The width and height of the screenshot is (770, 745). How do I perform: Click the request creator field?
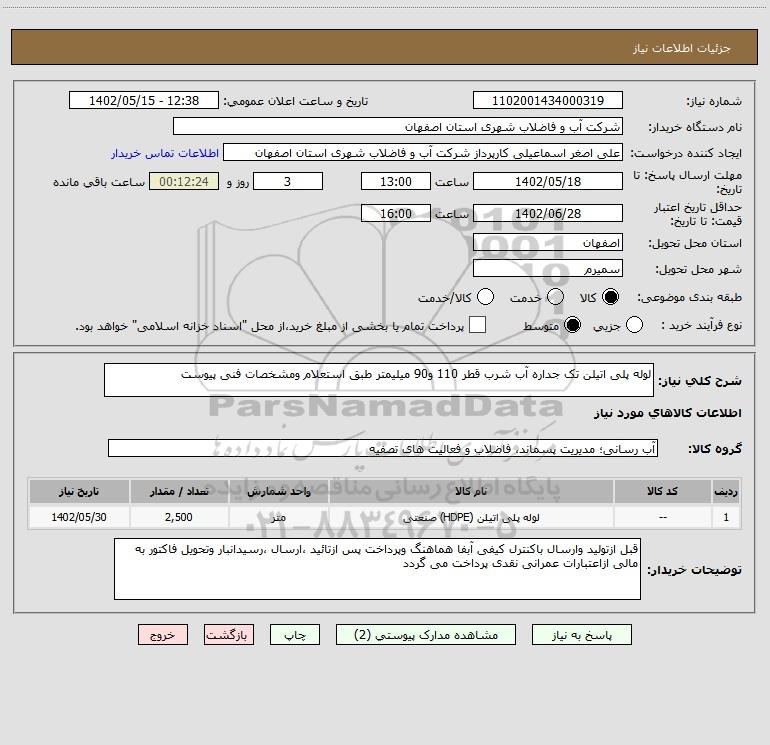[x=423, y=152]
